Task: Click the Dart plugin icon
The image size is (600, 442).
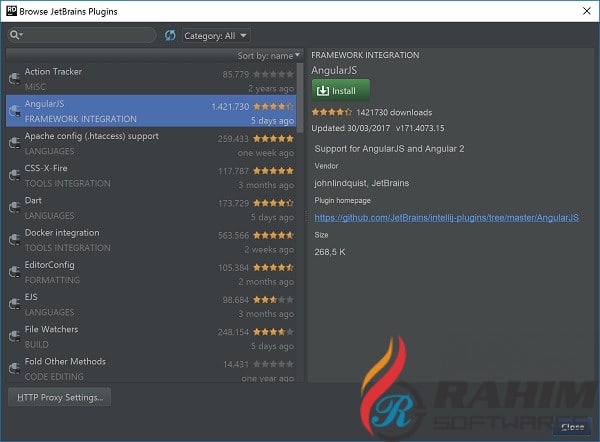Action: [15, 207]
